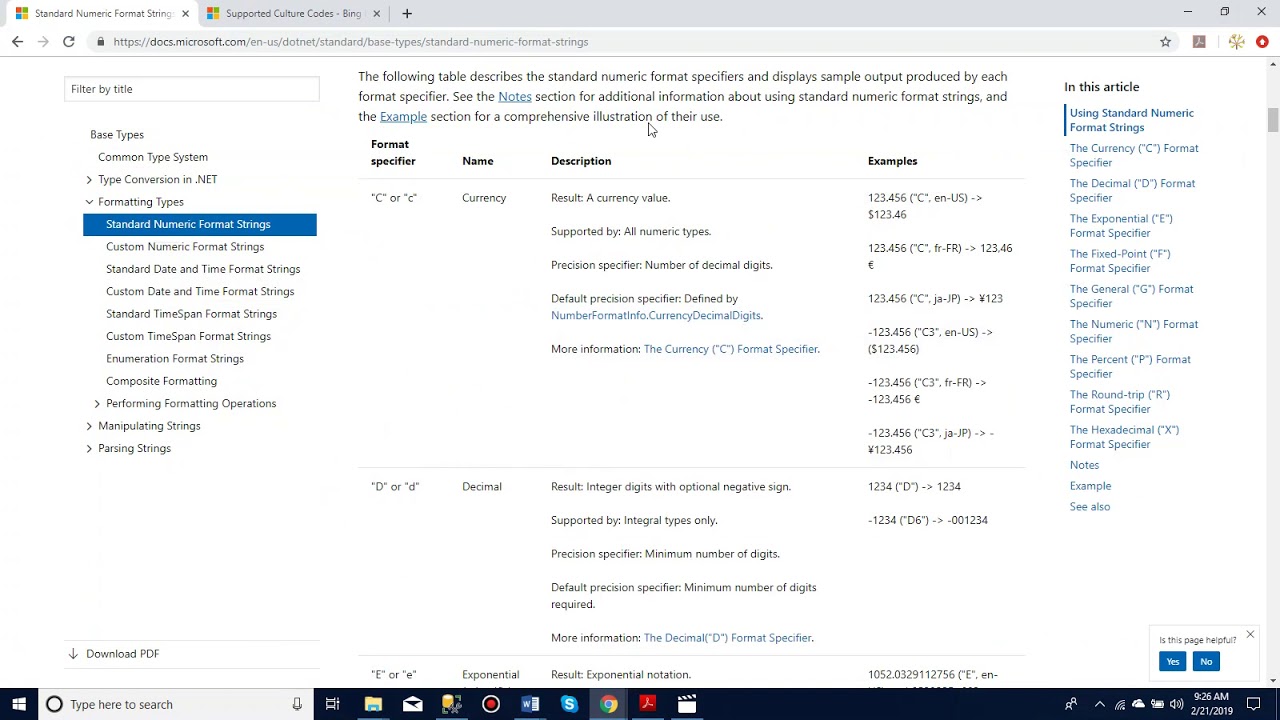
Task: Expand the Parsing Strings node
Action: pyautogui.click(x=89, y=449)
